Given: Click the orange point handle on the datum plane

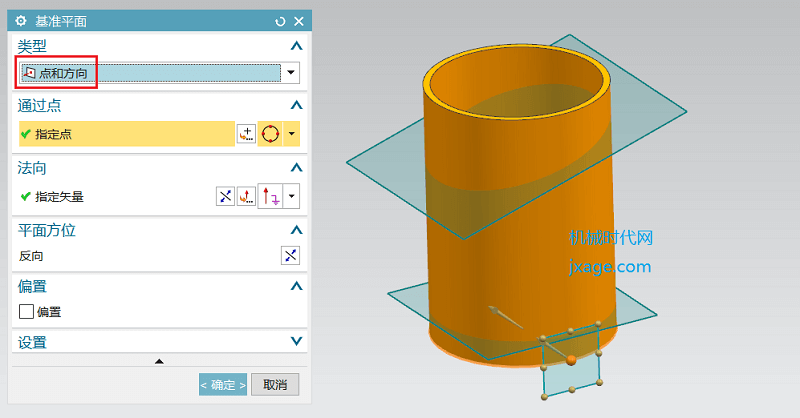Looking at the screenshot, I should (571, 360).
